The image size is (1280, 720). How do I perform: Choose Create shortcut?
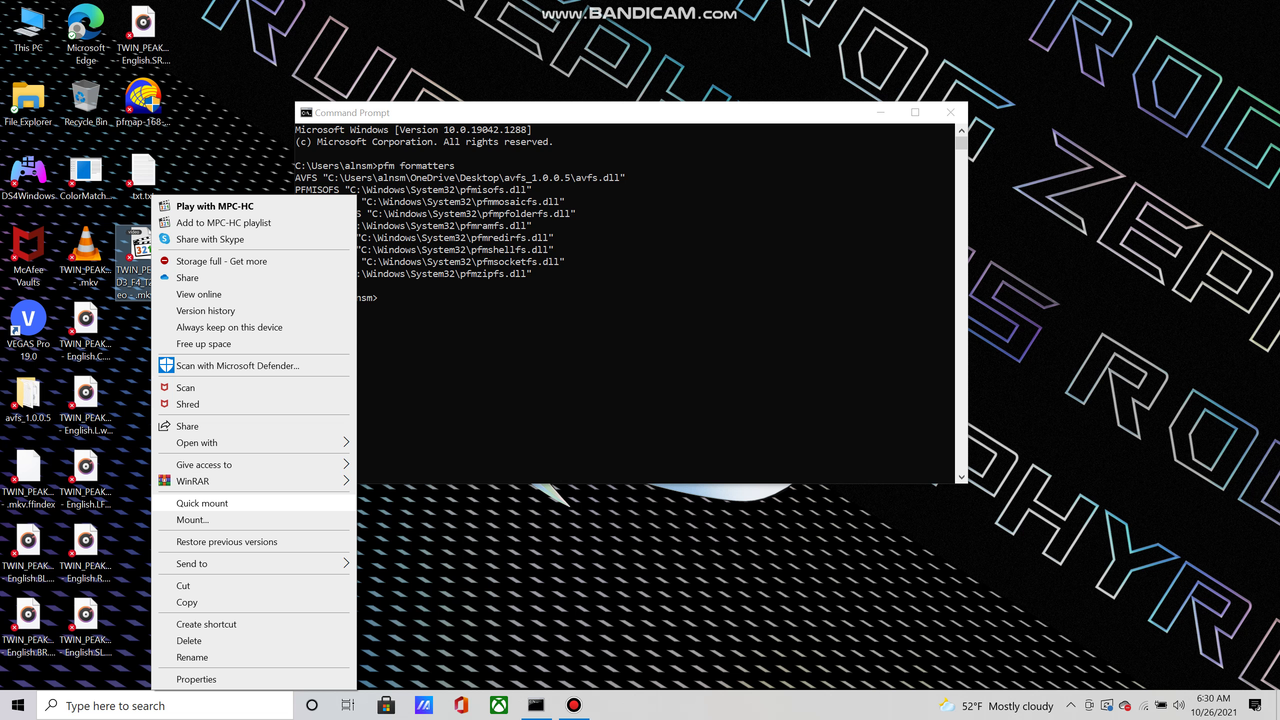click(x=254, y=624)
